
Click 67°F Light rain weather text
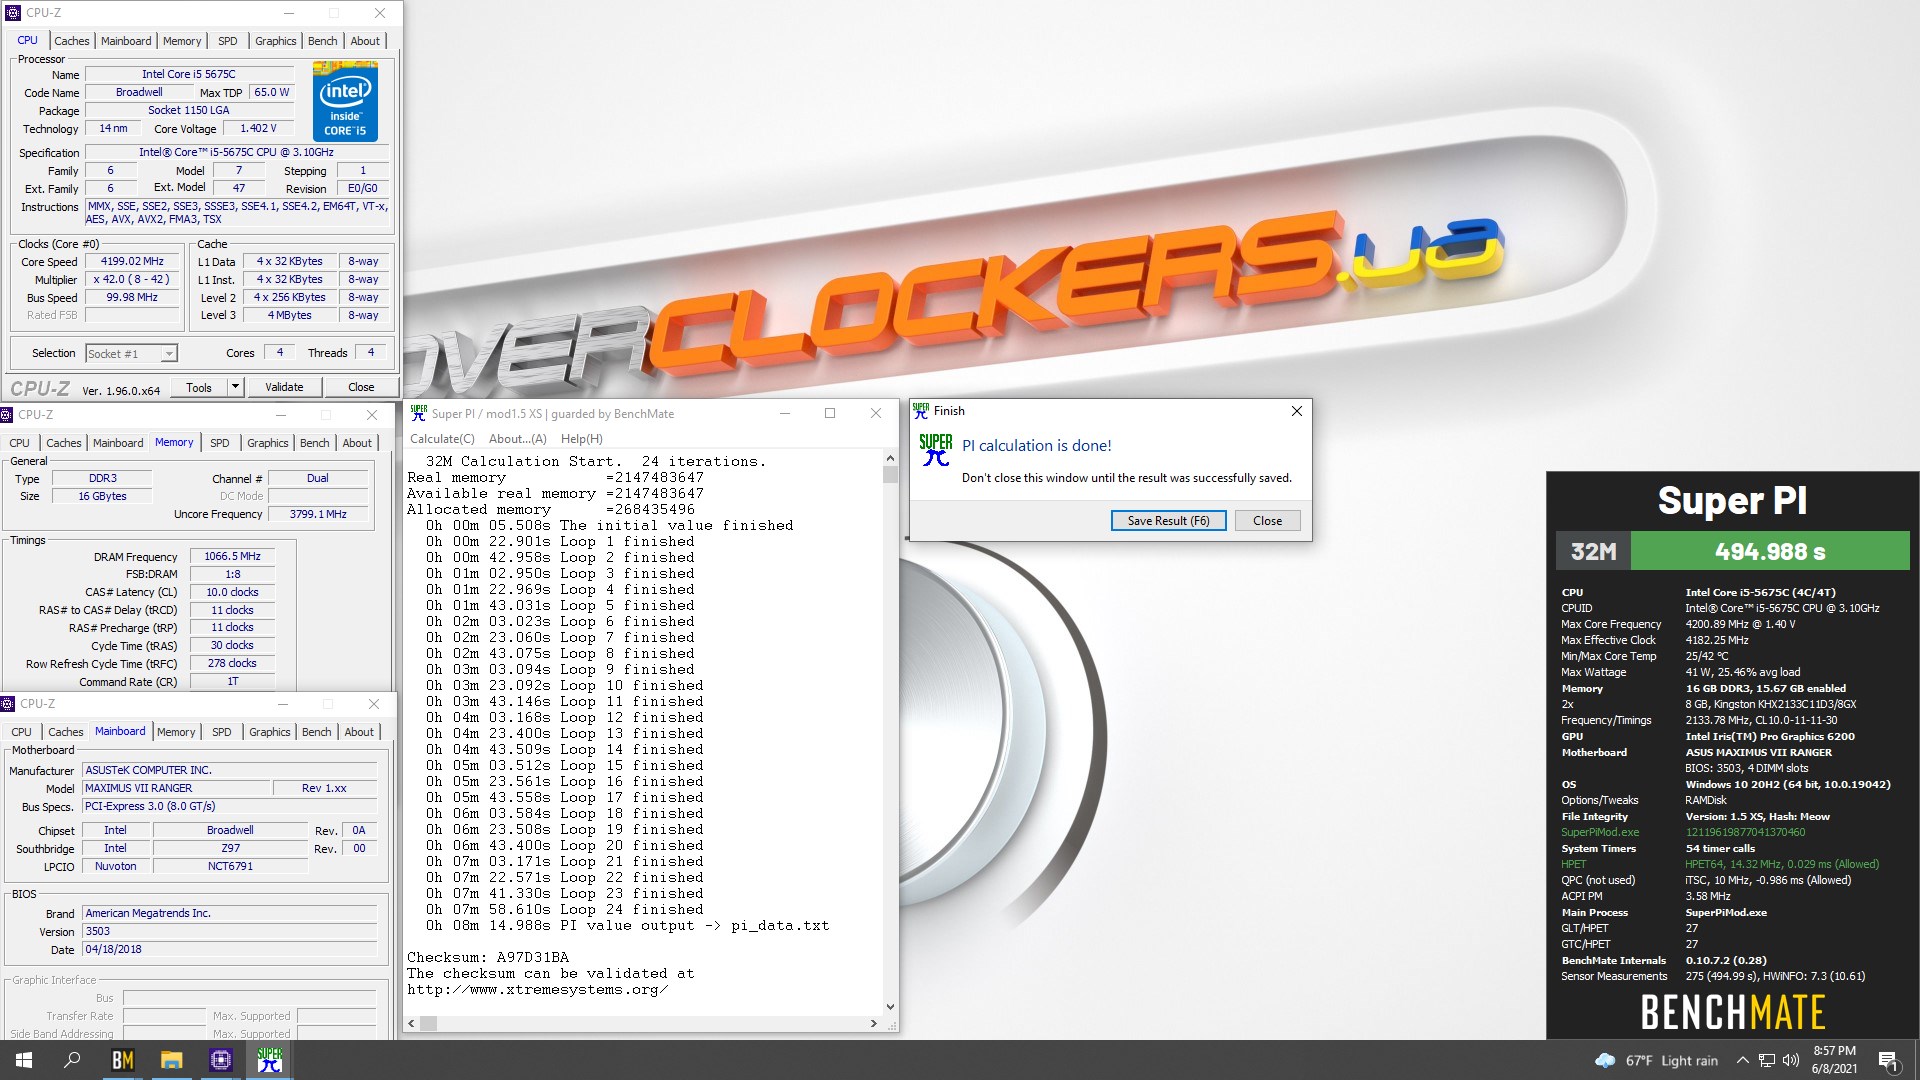click(x=1672, y=1060)
